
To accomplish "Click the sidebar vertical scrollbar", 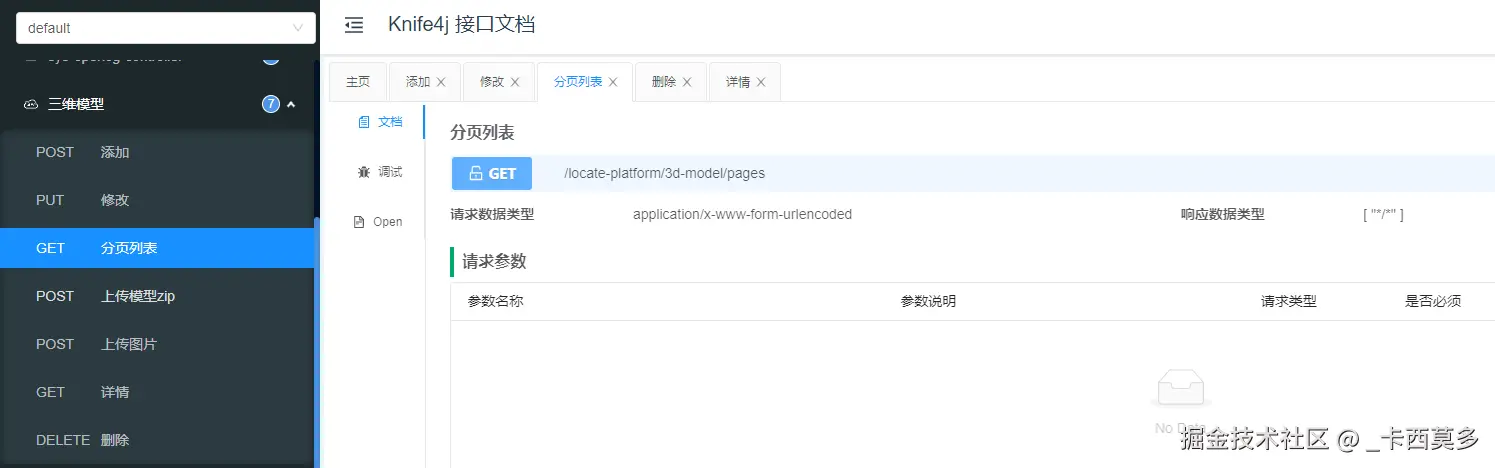I will click(317, 342).
